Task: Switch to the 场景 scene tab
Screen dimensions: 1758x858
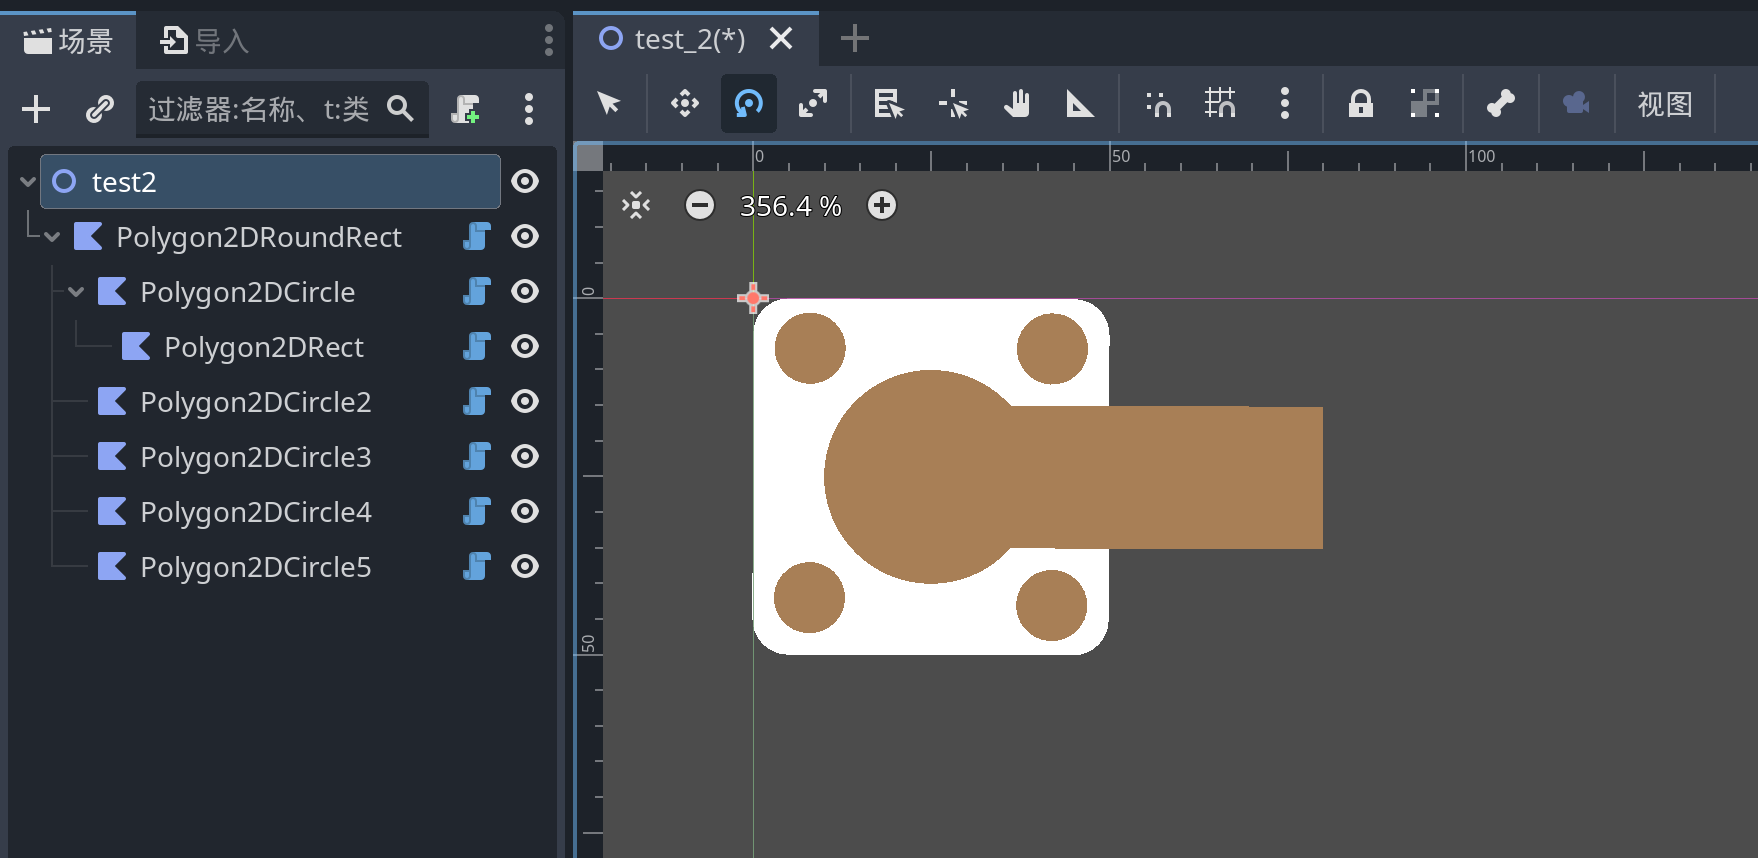Action: tap(68, 41)
